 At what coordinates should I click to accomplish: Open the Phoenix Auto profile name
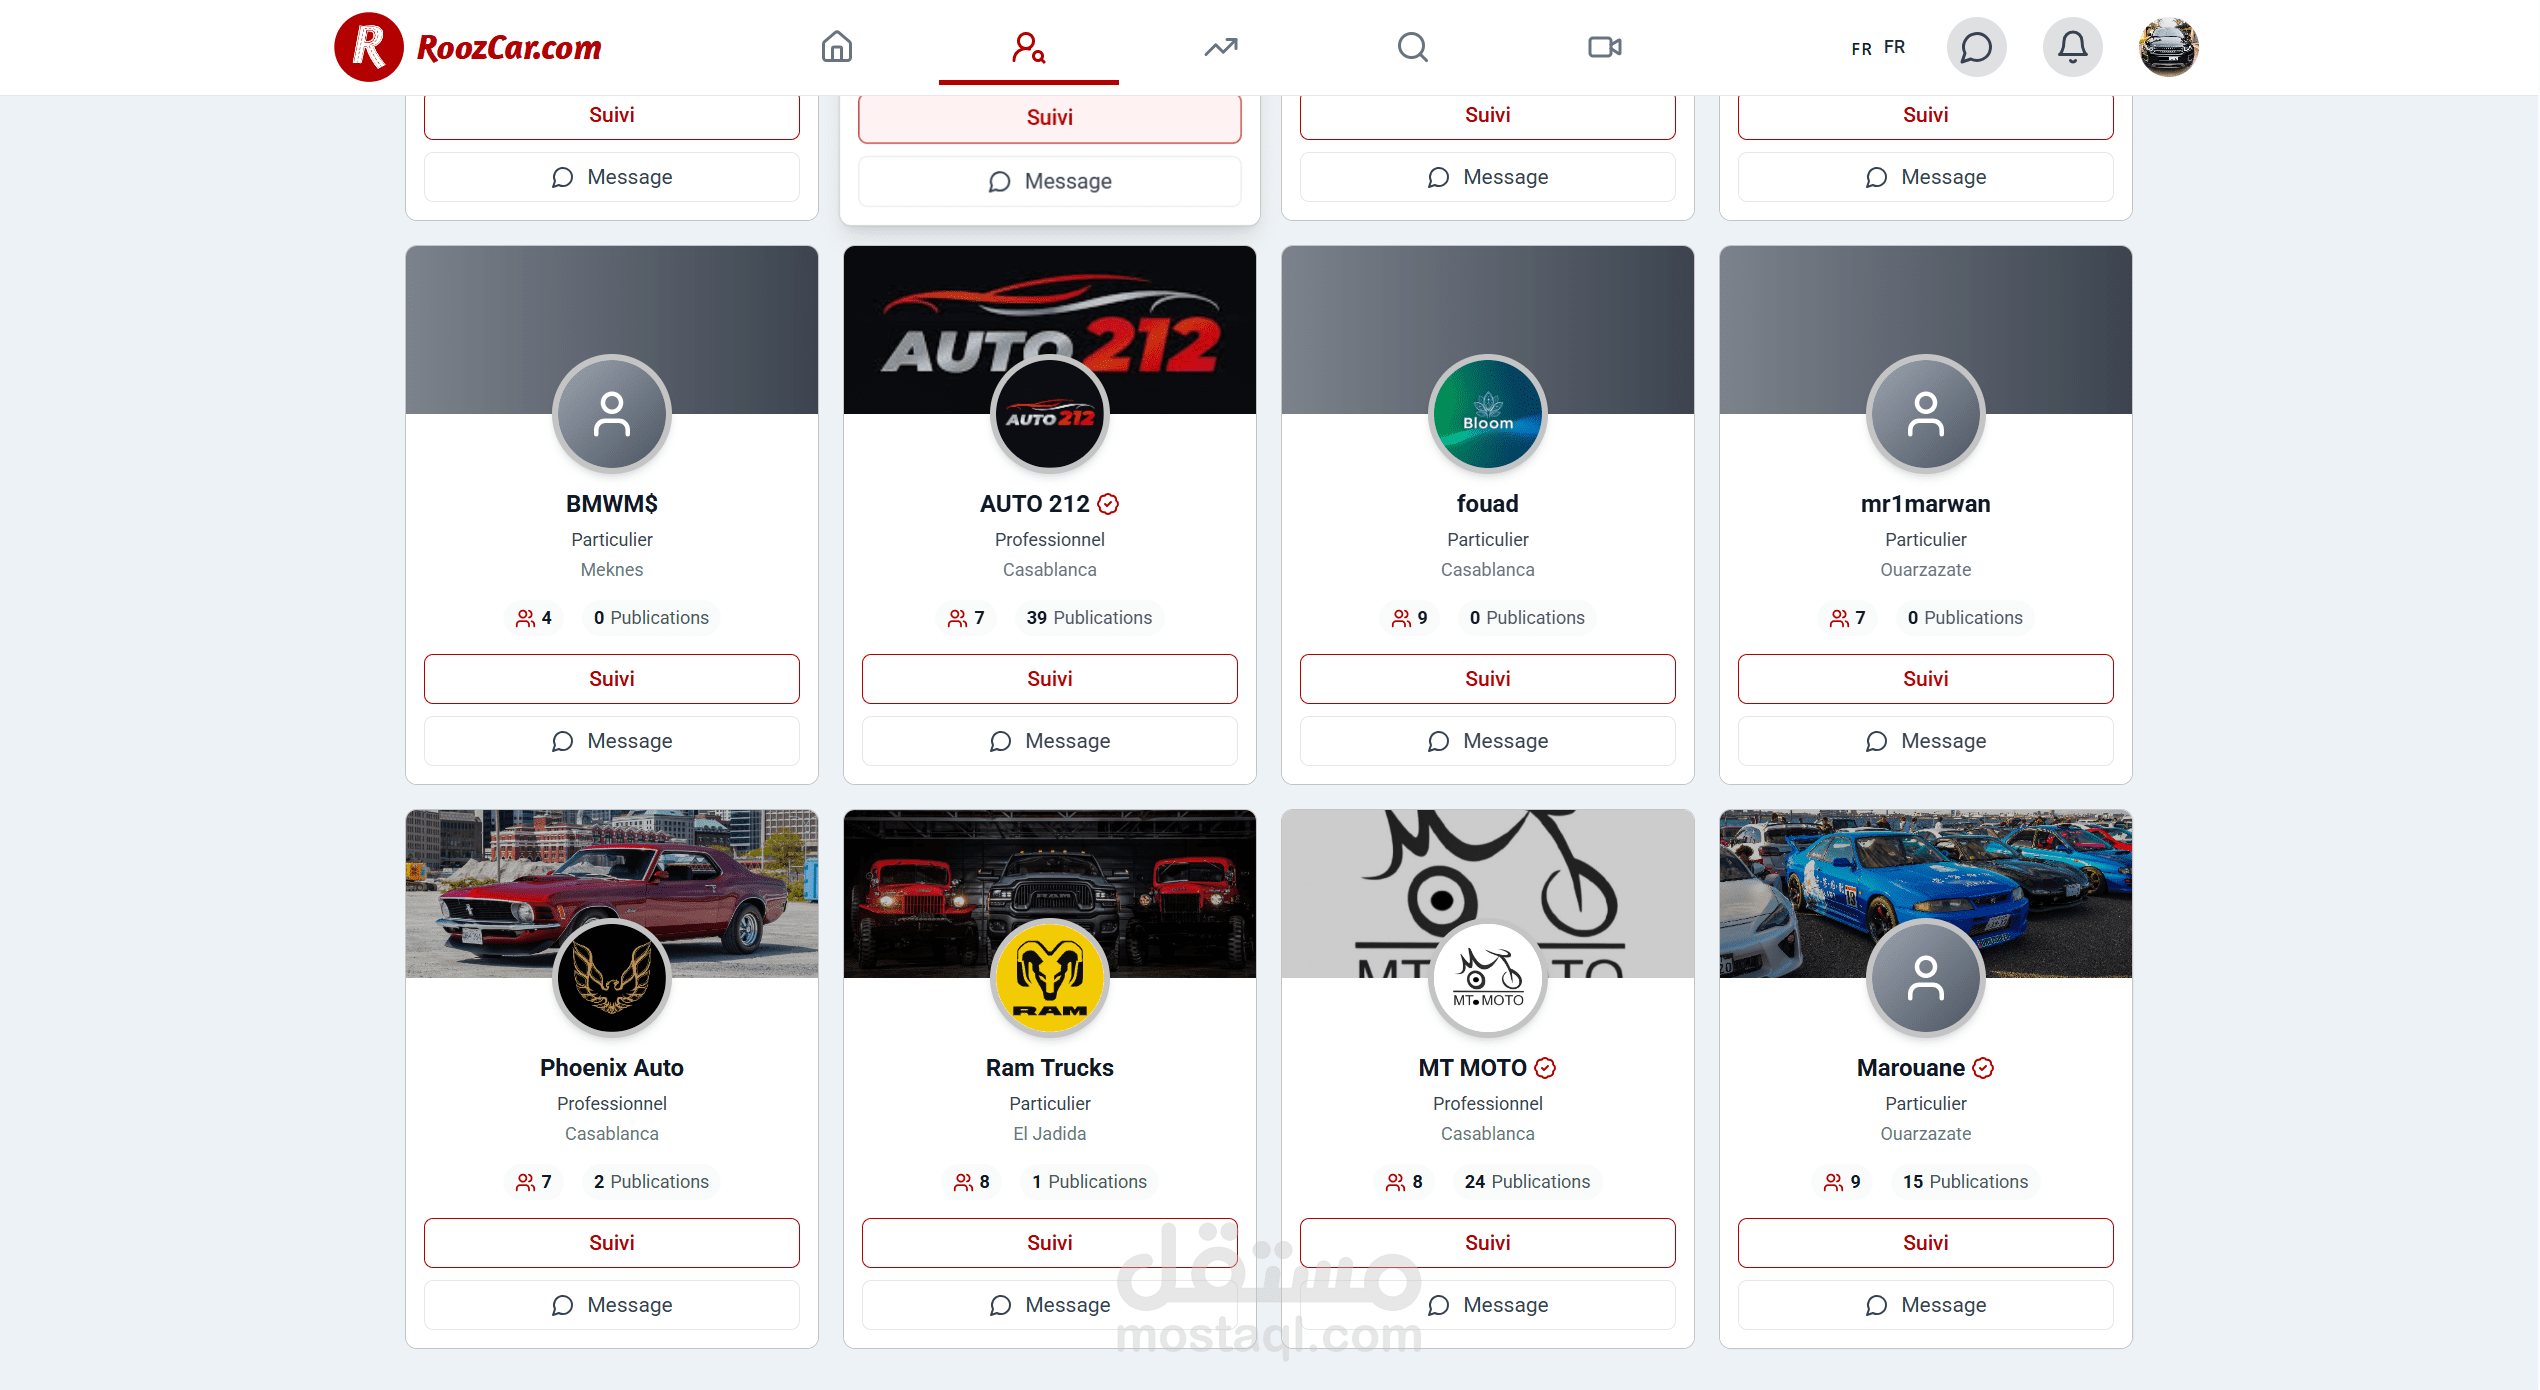point(611,1068)
